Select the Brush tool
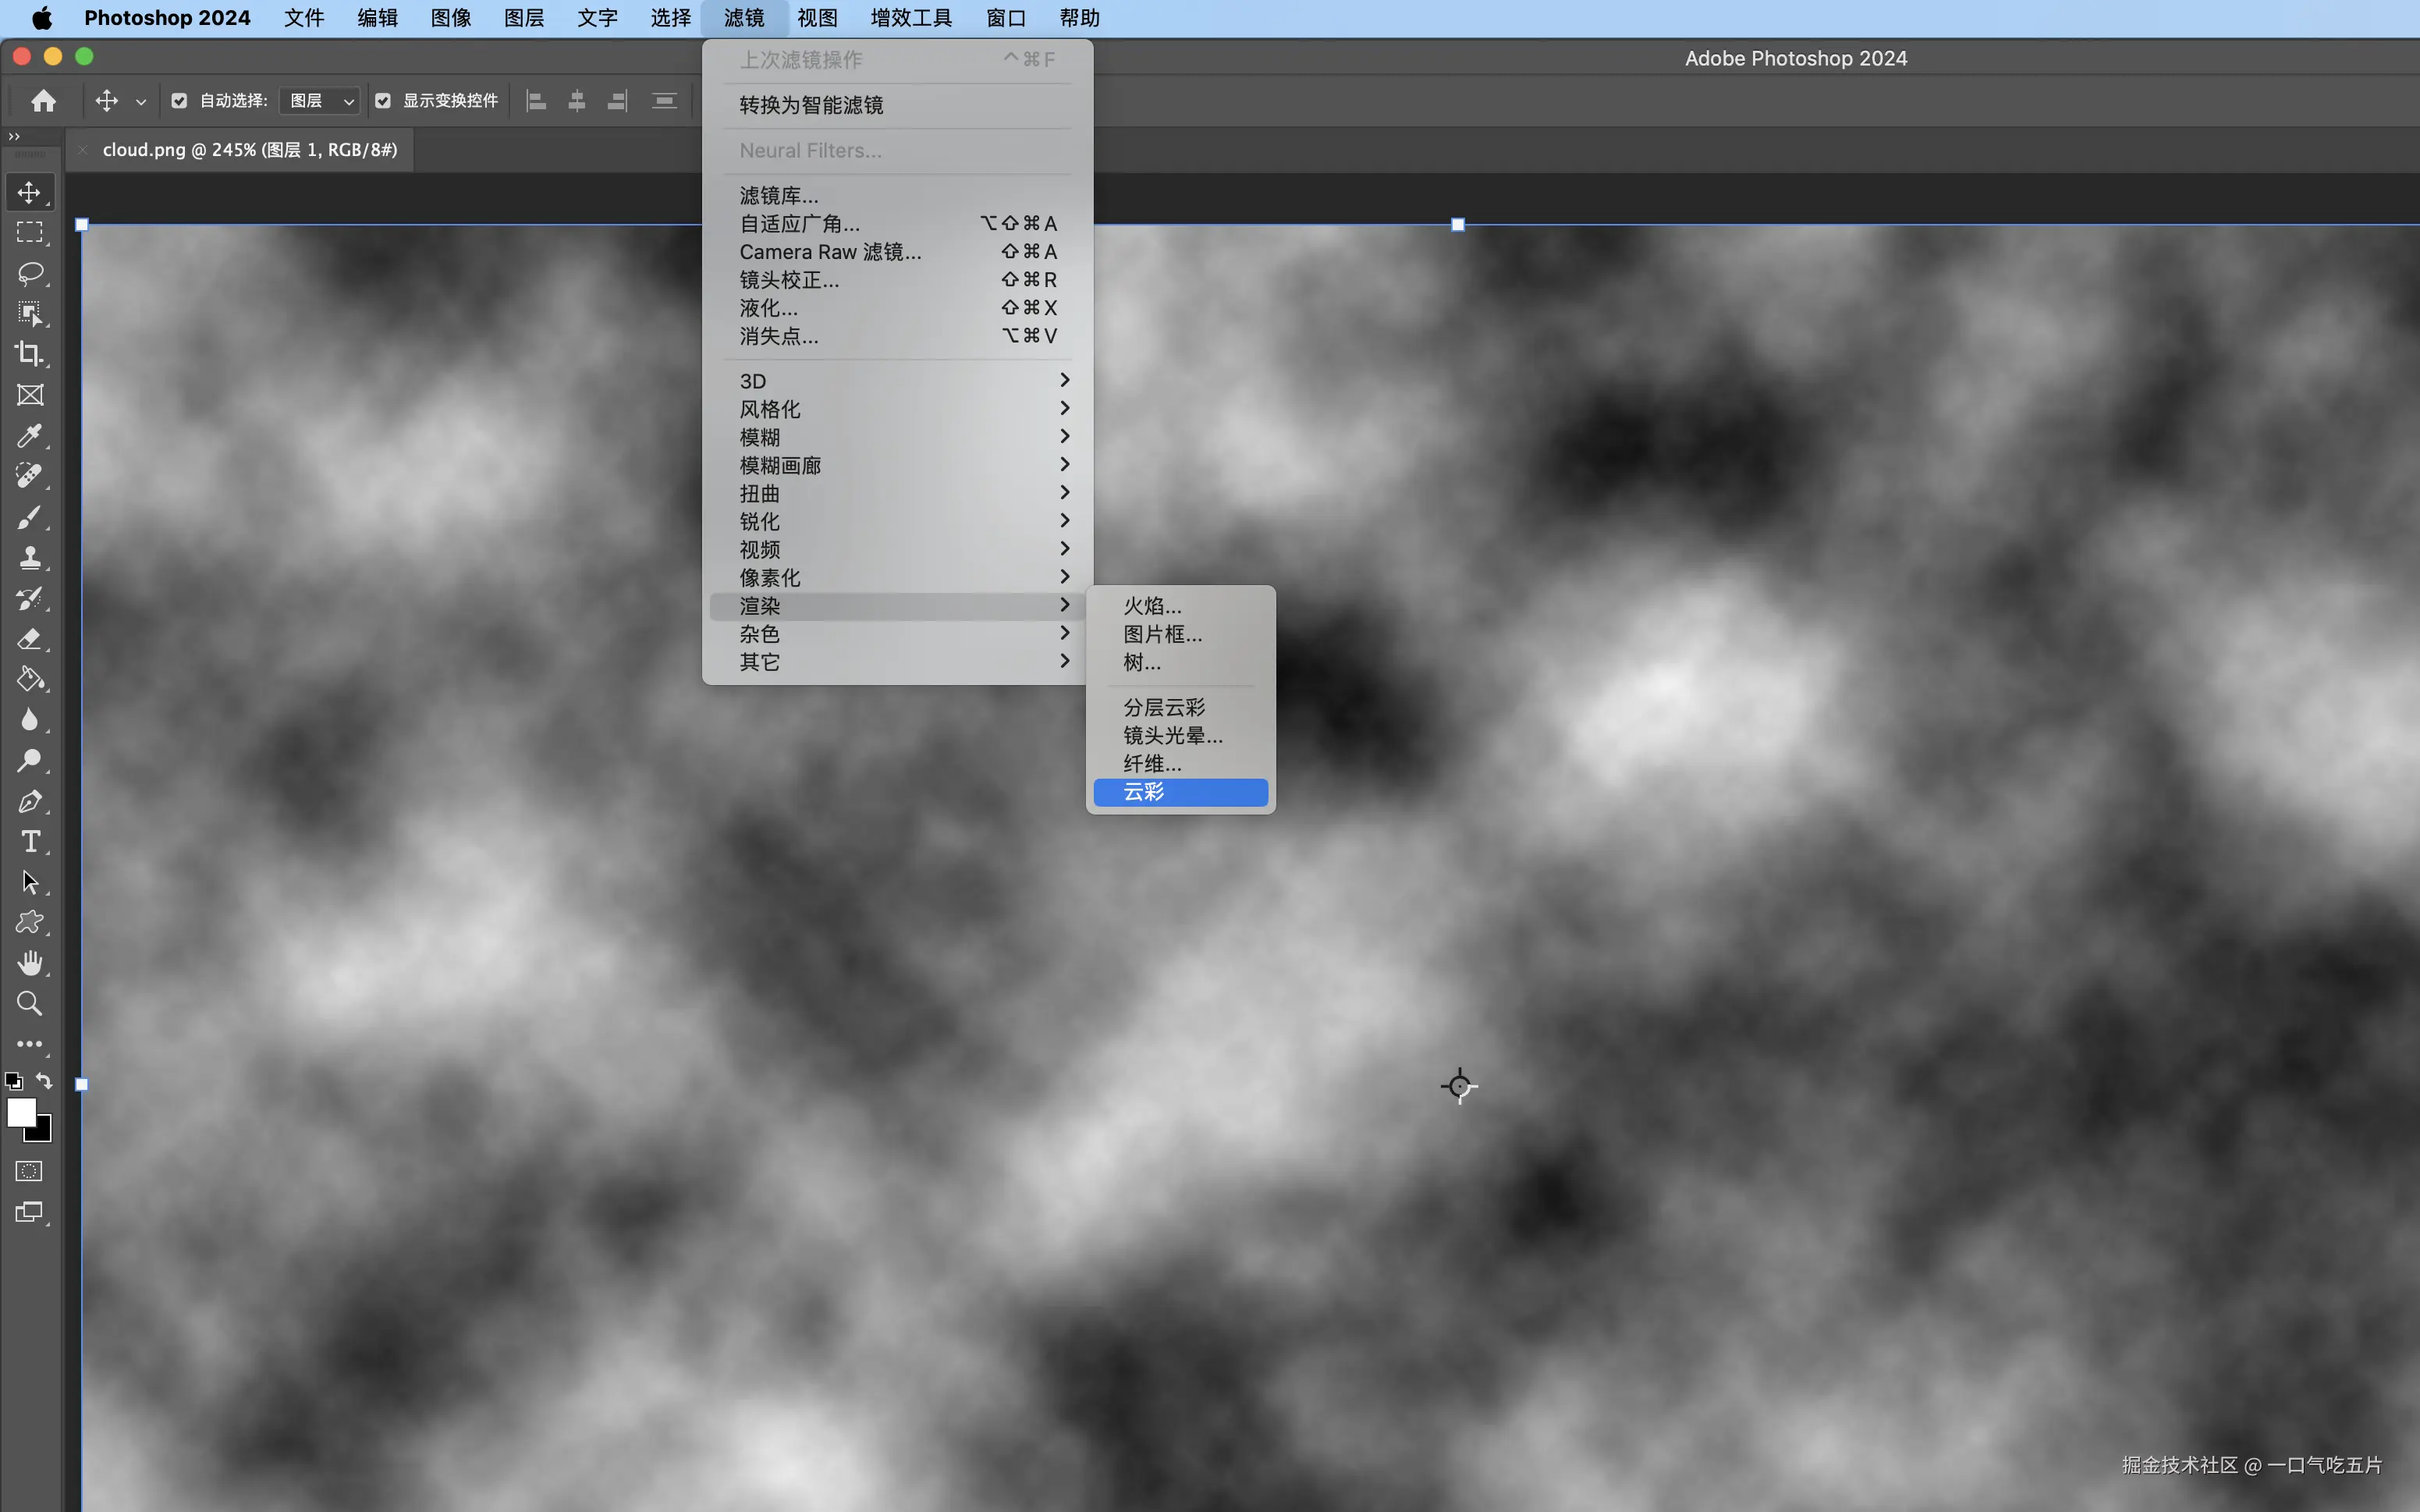This screenshot has width=2420, height=1512. pos(29,517)
